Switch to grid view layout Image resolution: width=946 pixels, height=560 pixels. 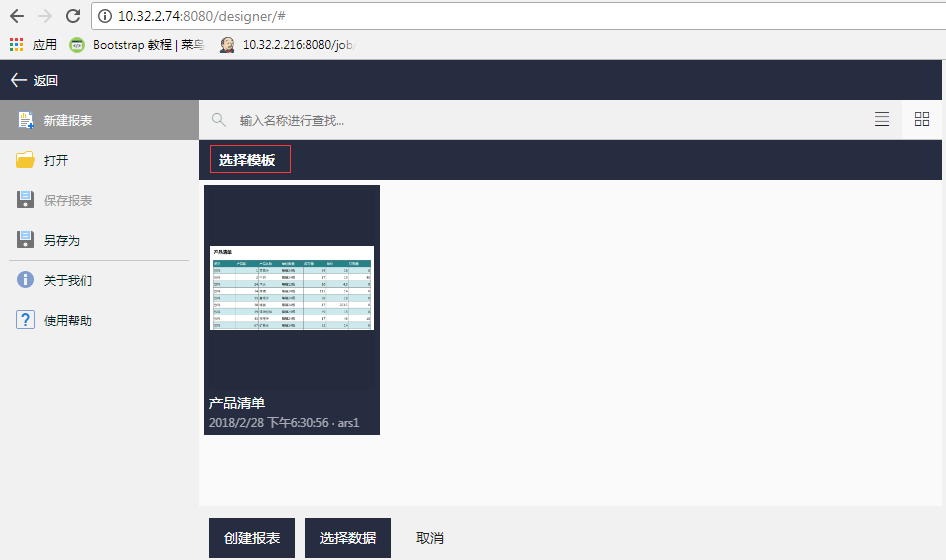tap(922, 120)
